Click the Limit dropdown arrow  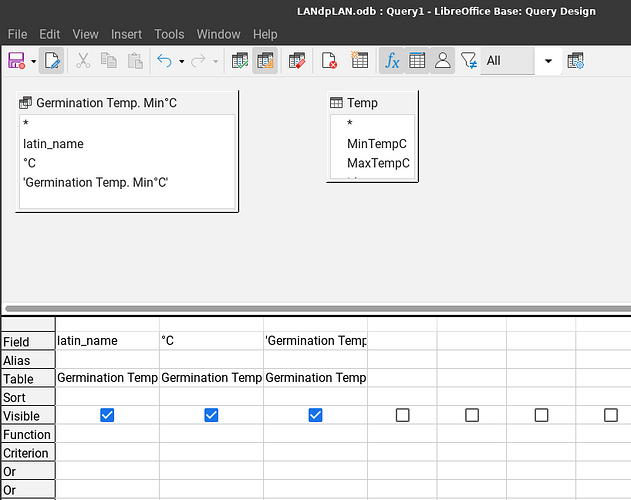click(548, 61)
